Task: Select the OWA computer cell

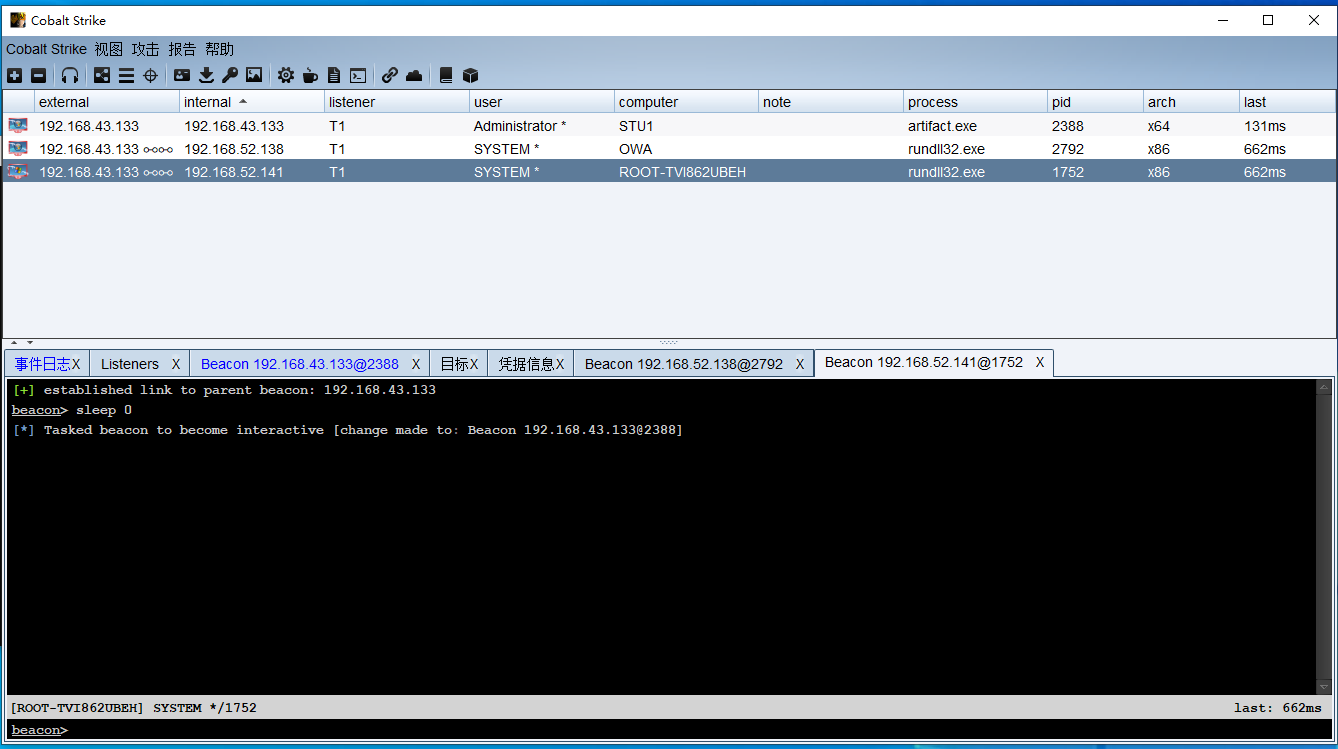Action: click(x=686, y=149)
